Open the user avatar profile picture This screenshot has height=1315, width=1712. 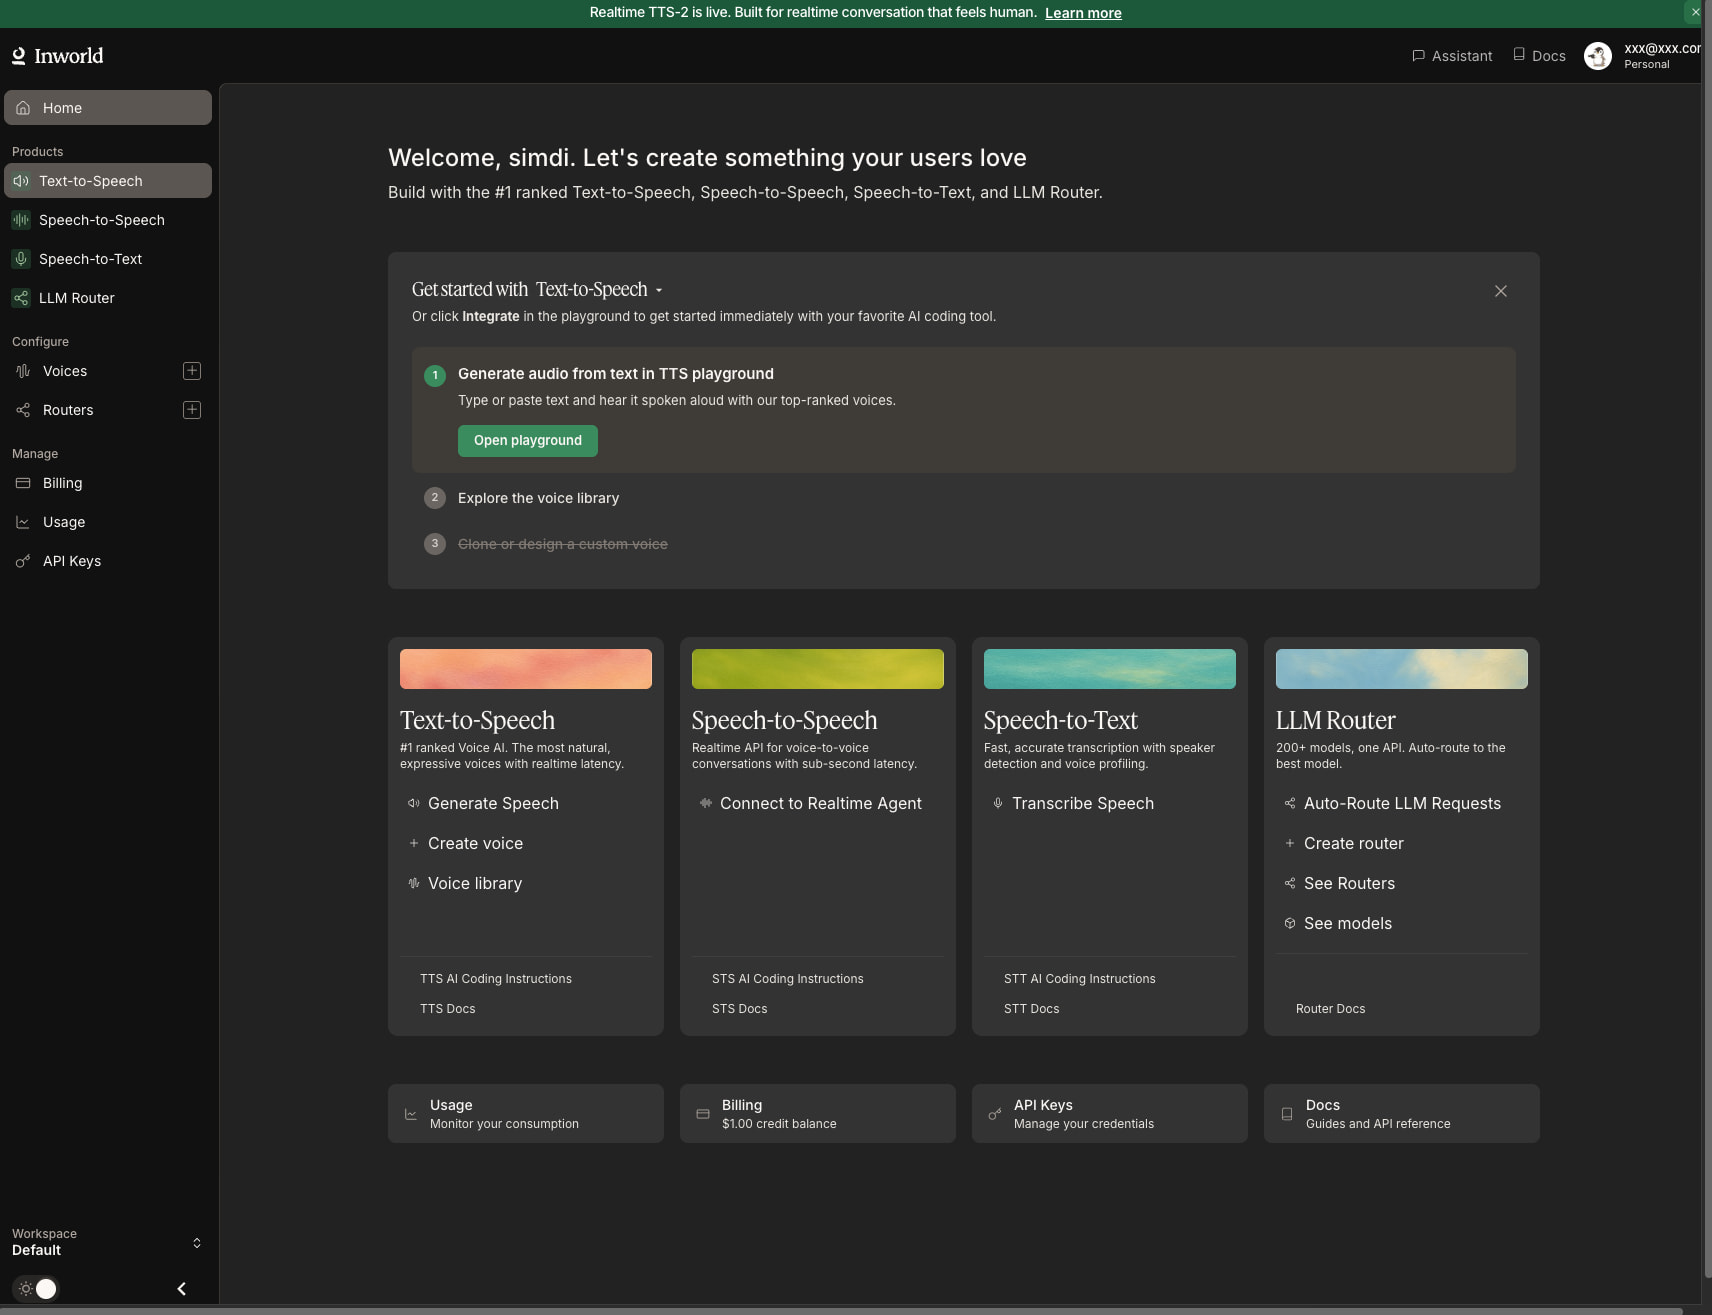(1598, 56)
